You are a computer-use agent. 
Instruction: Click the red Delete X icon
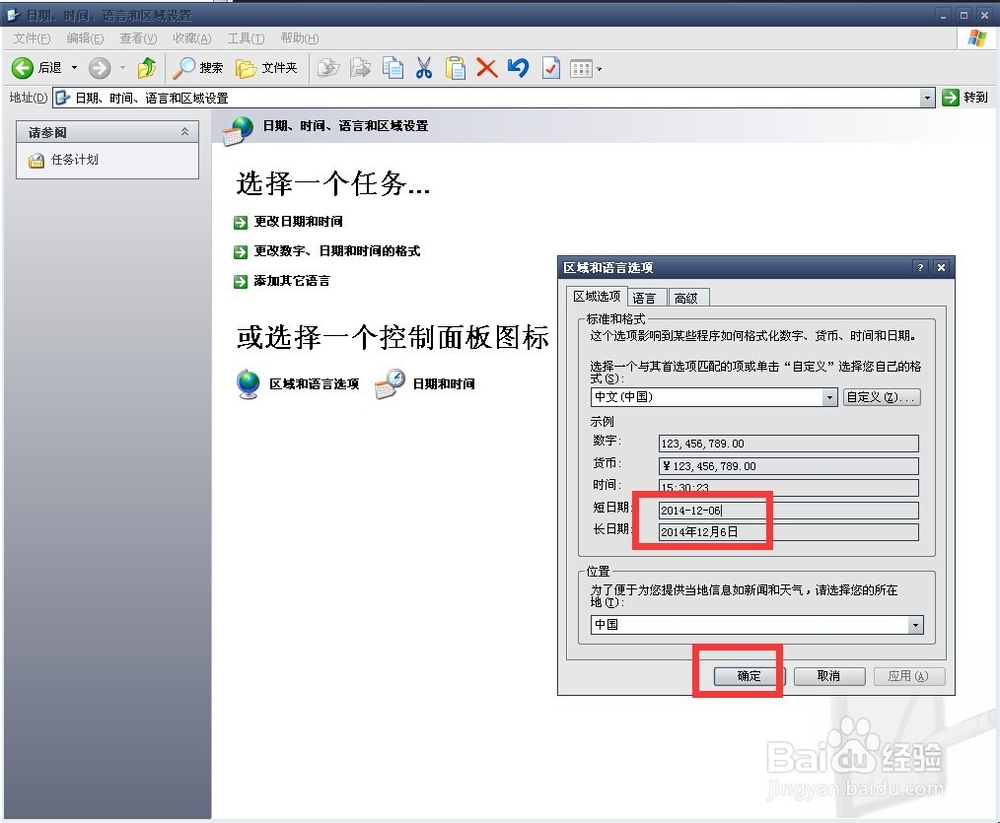[487, 68]
